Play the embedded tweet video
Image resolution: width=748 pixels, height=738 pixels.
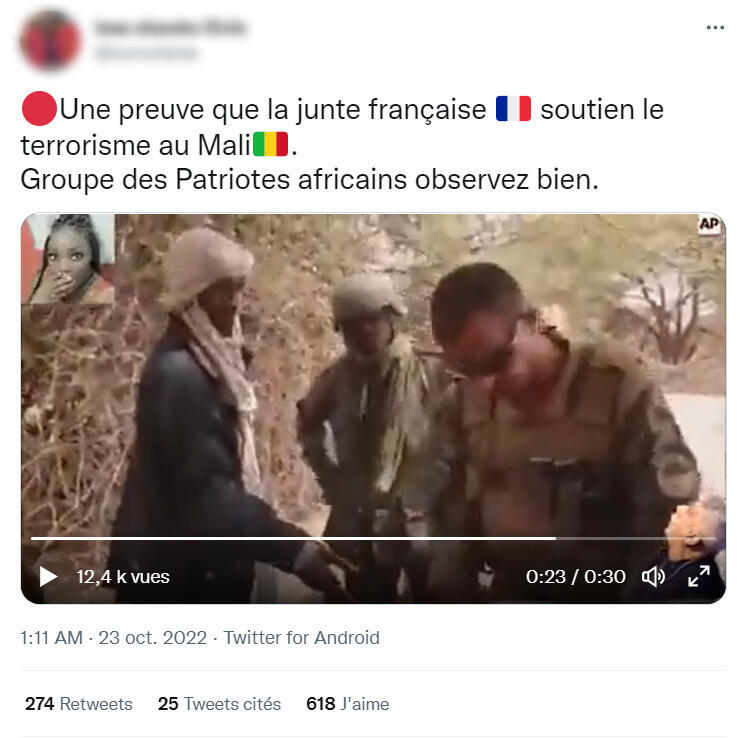pyautogui.click(x=48, y=576)
